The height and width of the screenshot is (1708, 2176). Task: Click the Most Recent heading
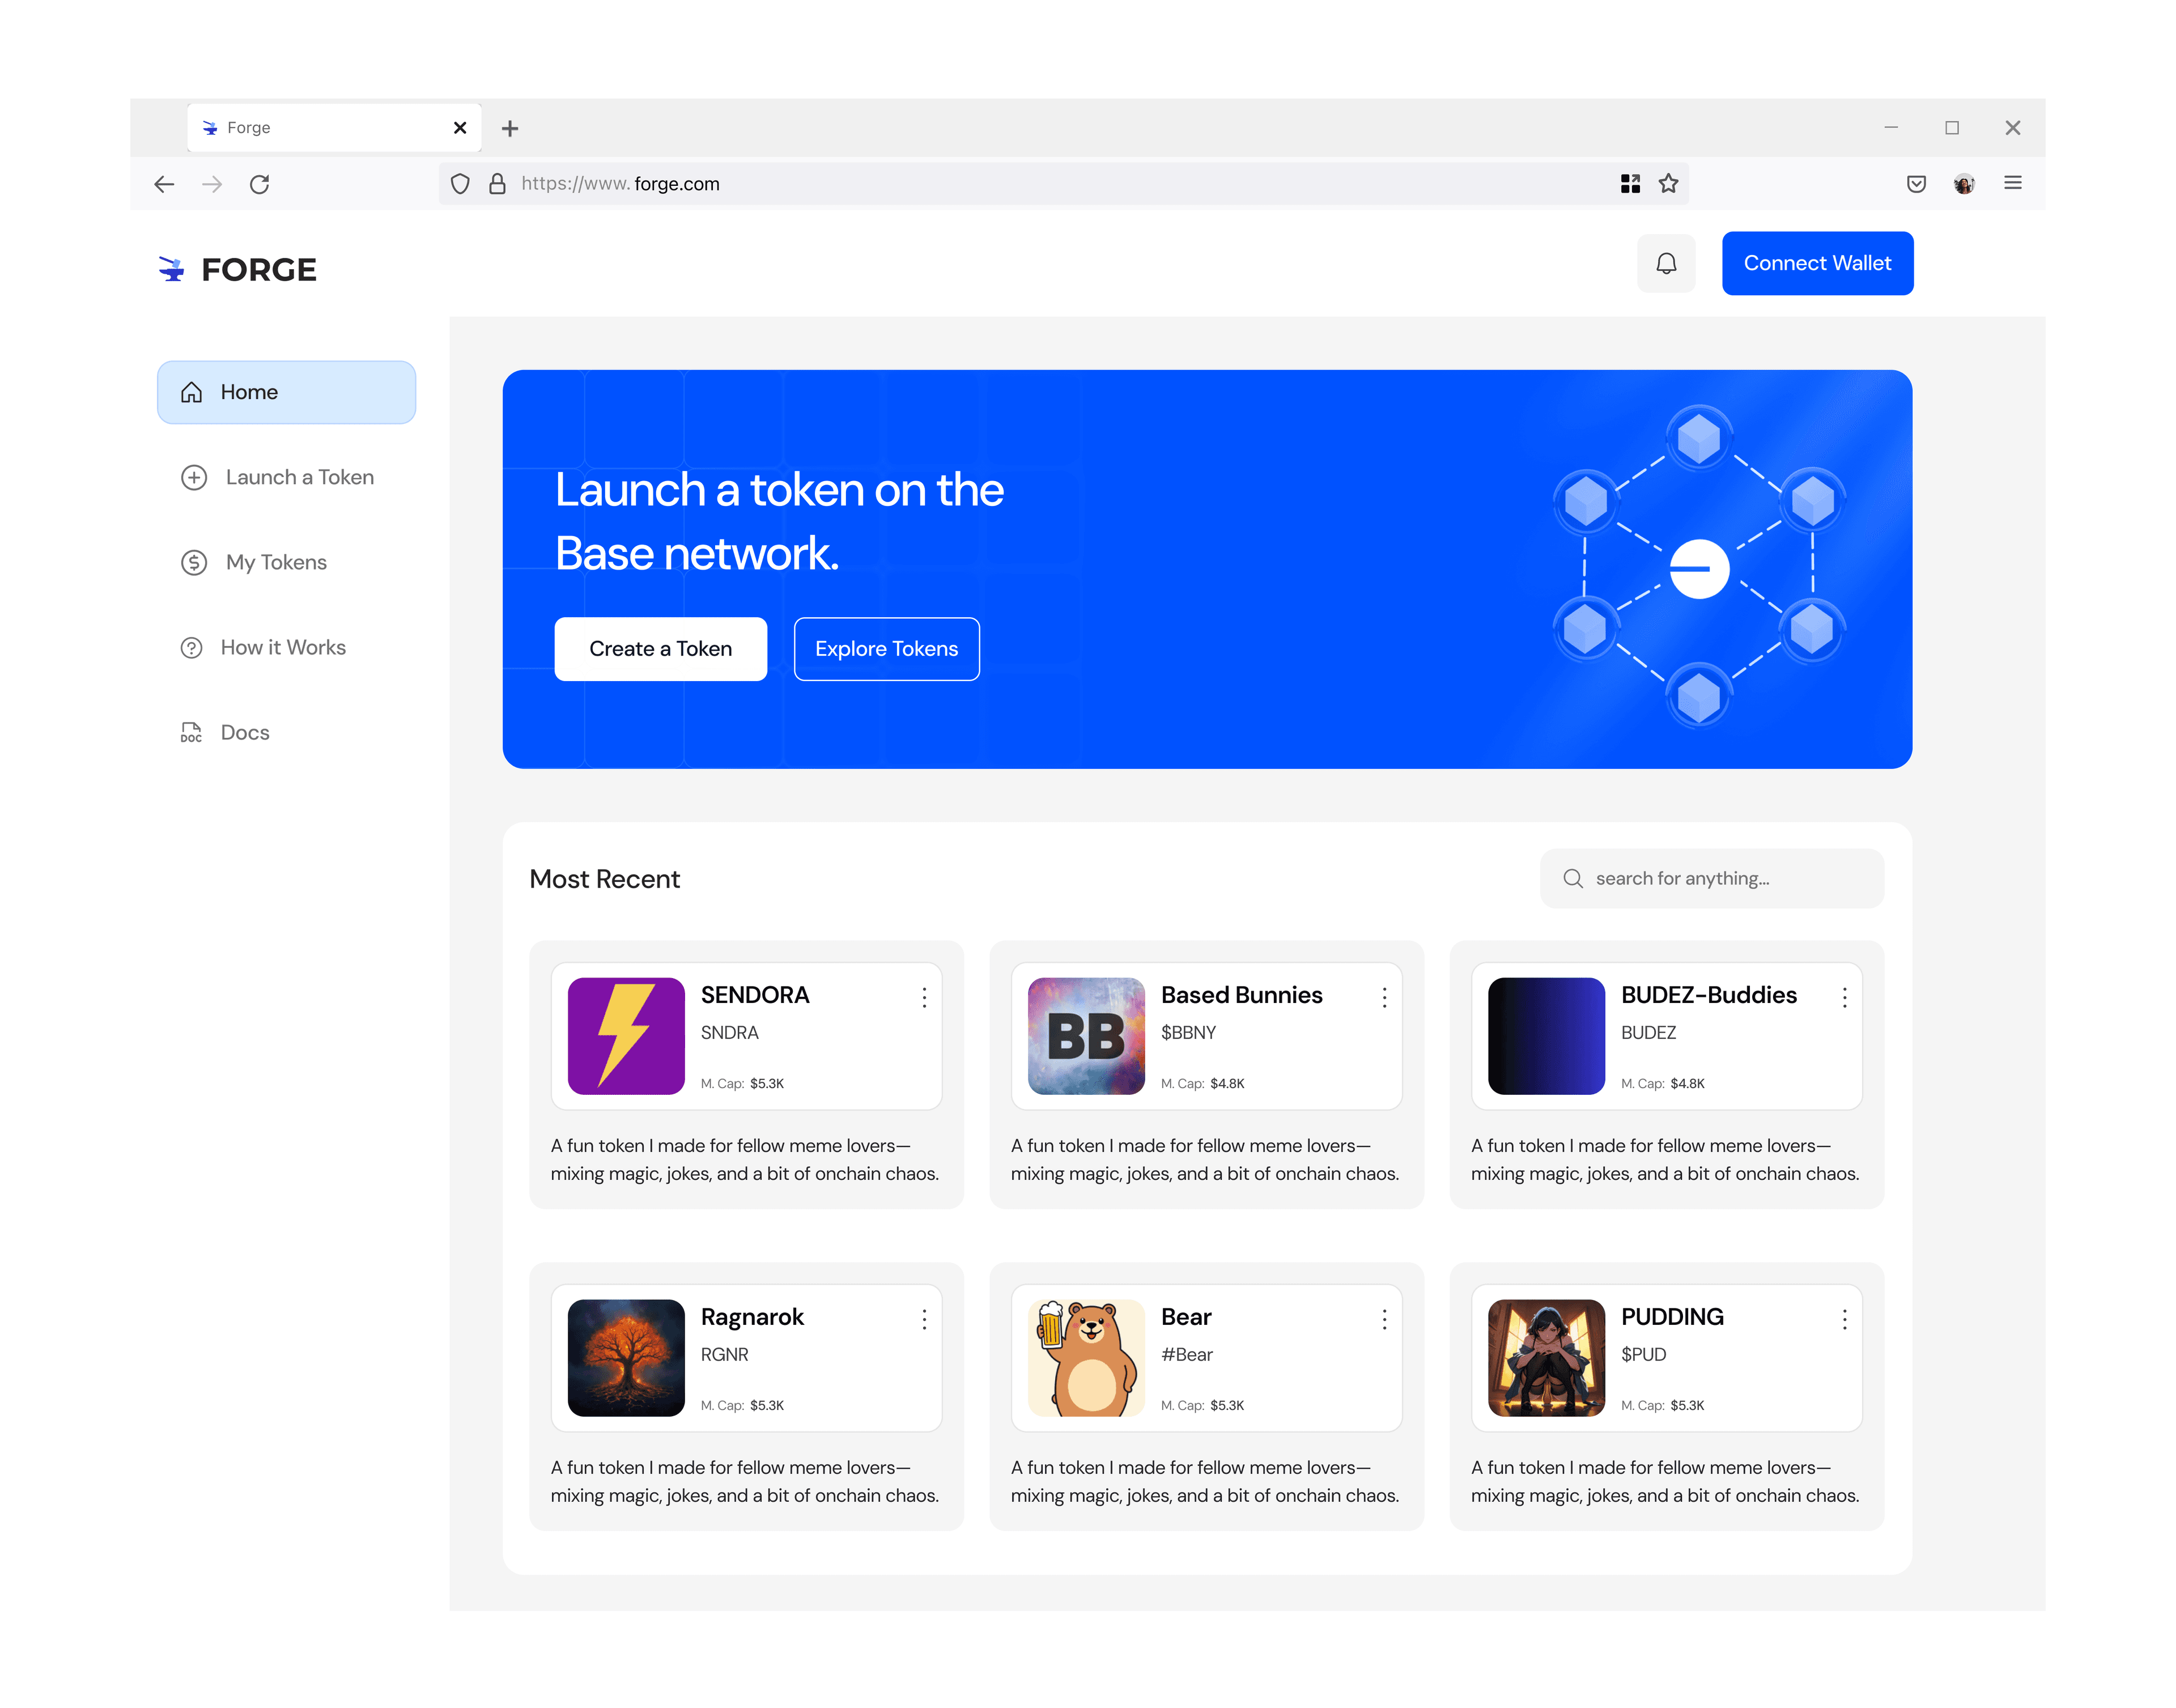tap(604, 879)
